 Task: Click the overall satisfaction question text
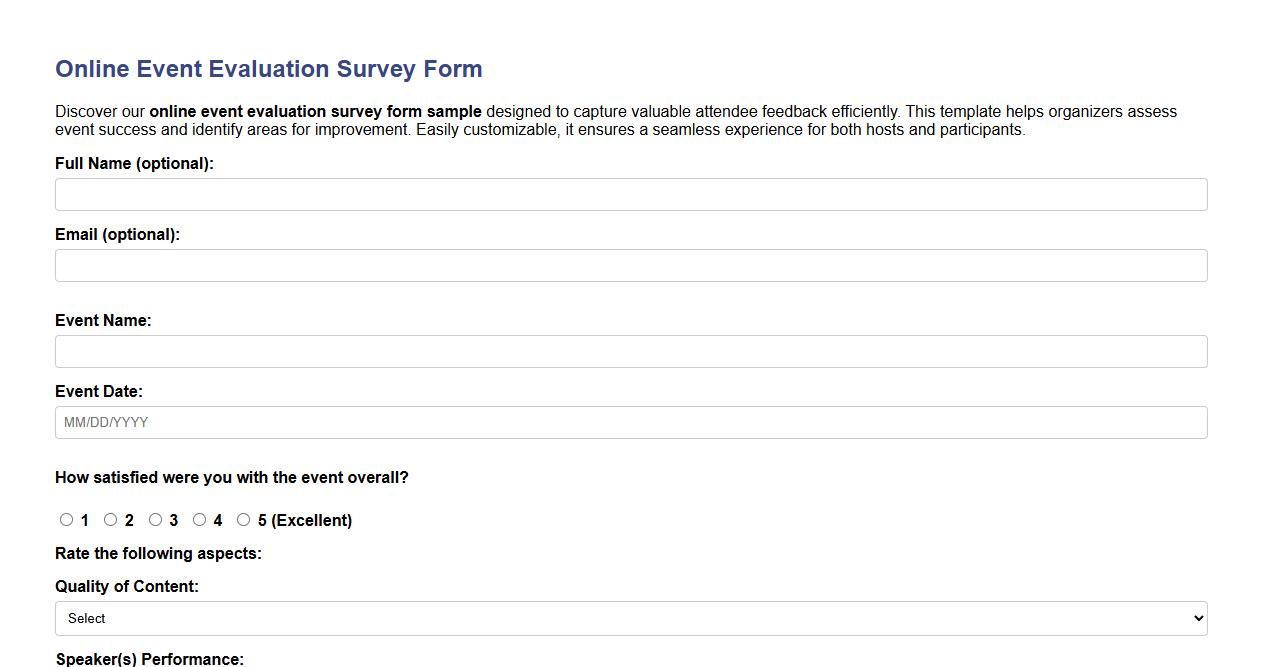click(231, 477)
